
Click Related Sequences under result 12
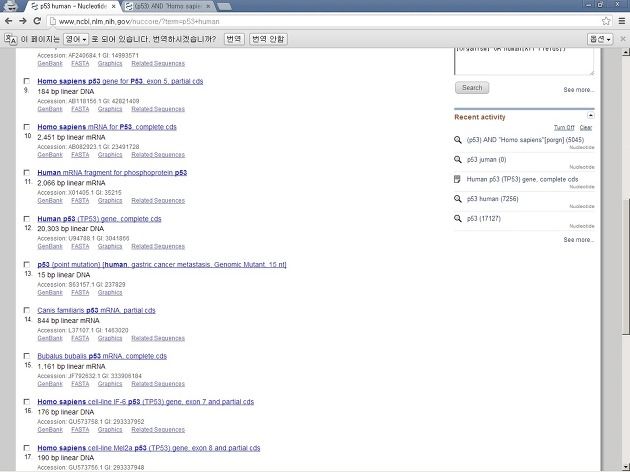click(158, 246)
